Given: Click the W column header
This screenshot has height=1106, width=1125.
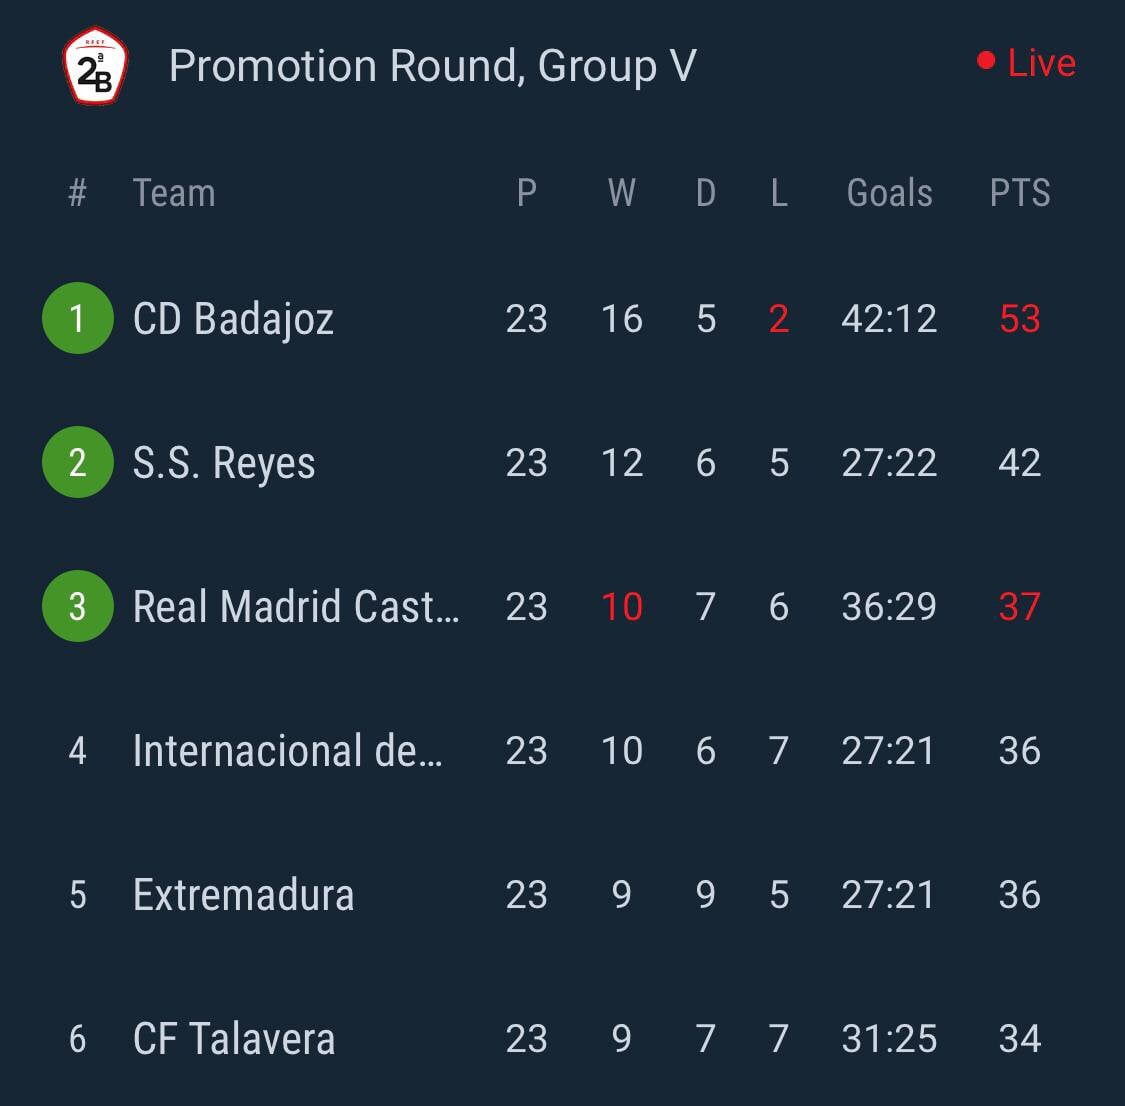Looking at the screenshot, I should [621, 192].
